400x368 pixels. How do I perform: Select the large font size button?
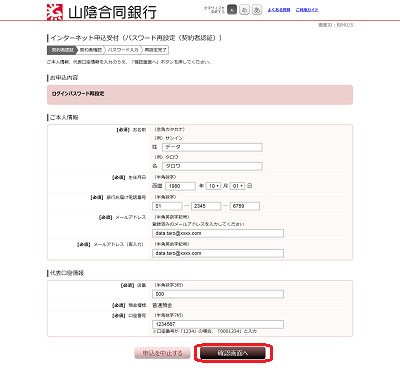click(257, 10)
